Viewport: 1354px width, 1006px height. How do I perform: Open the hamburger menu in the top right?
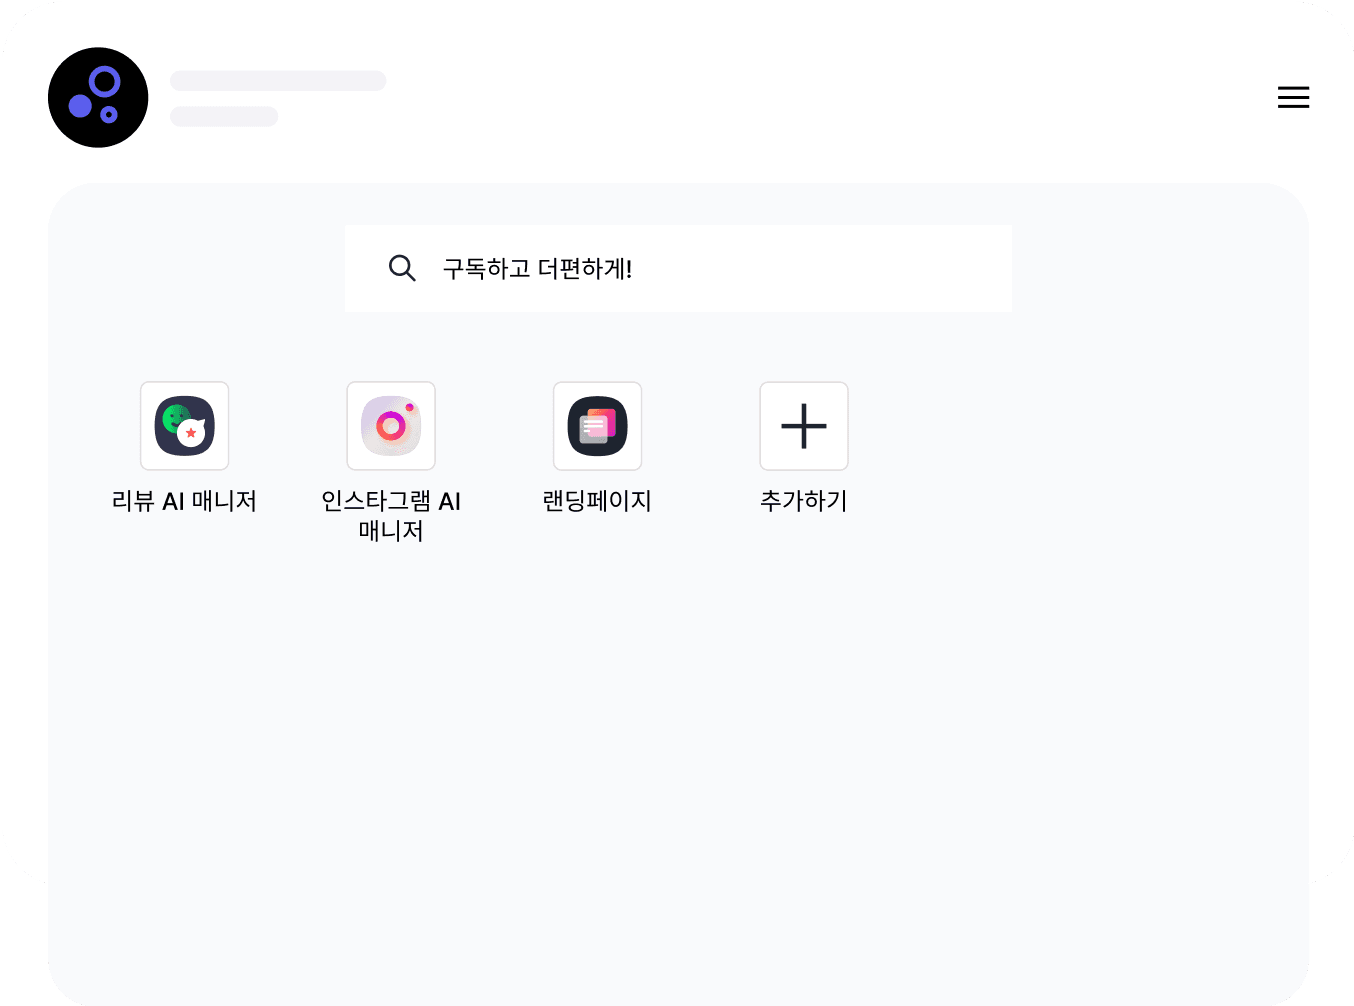[1293, 97]
